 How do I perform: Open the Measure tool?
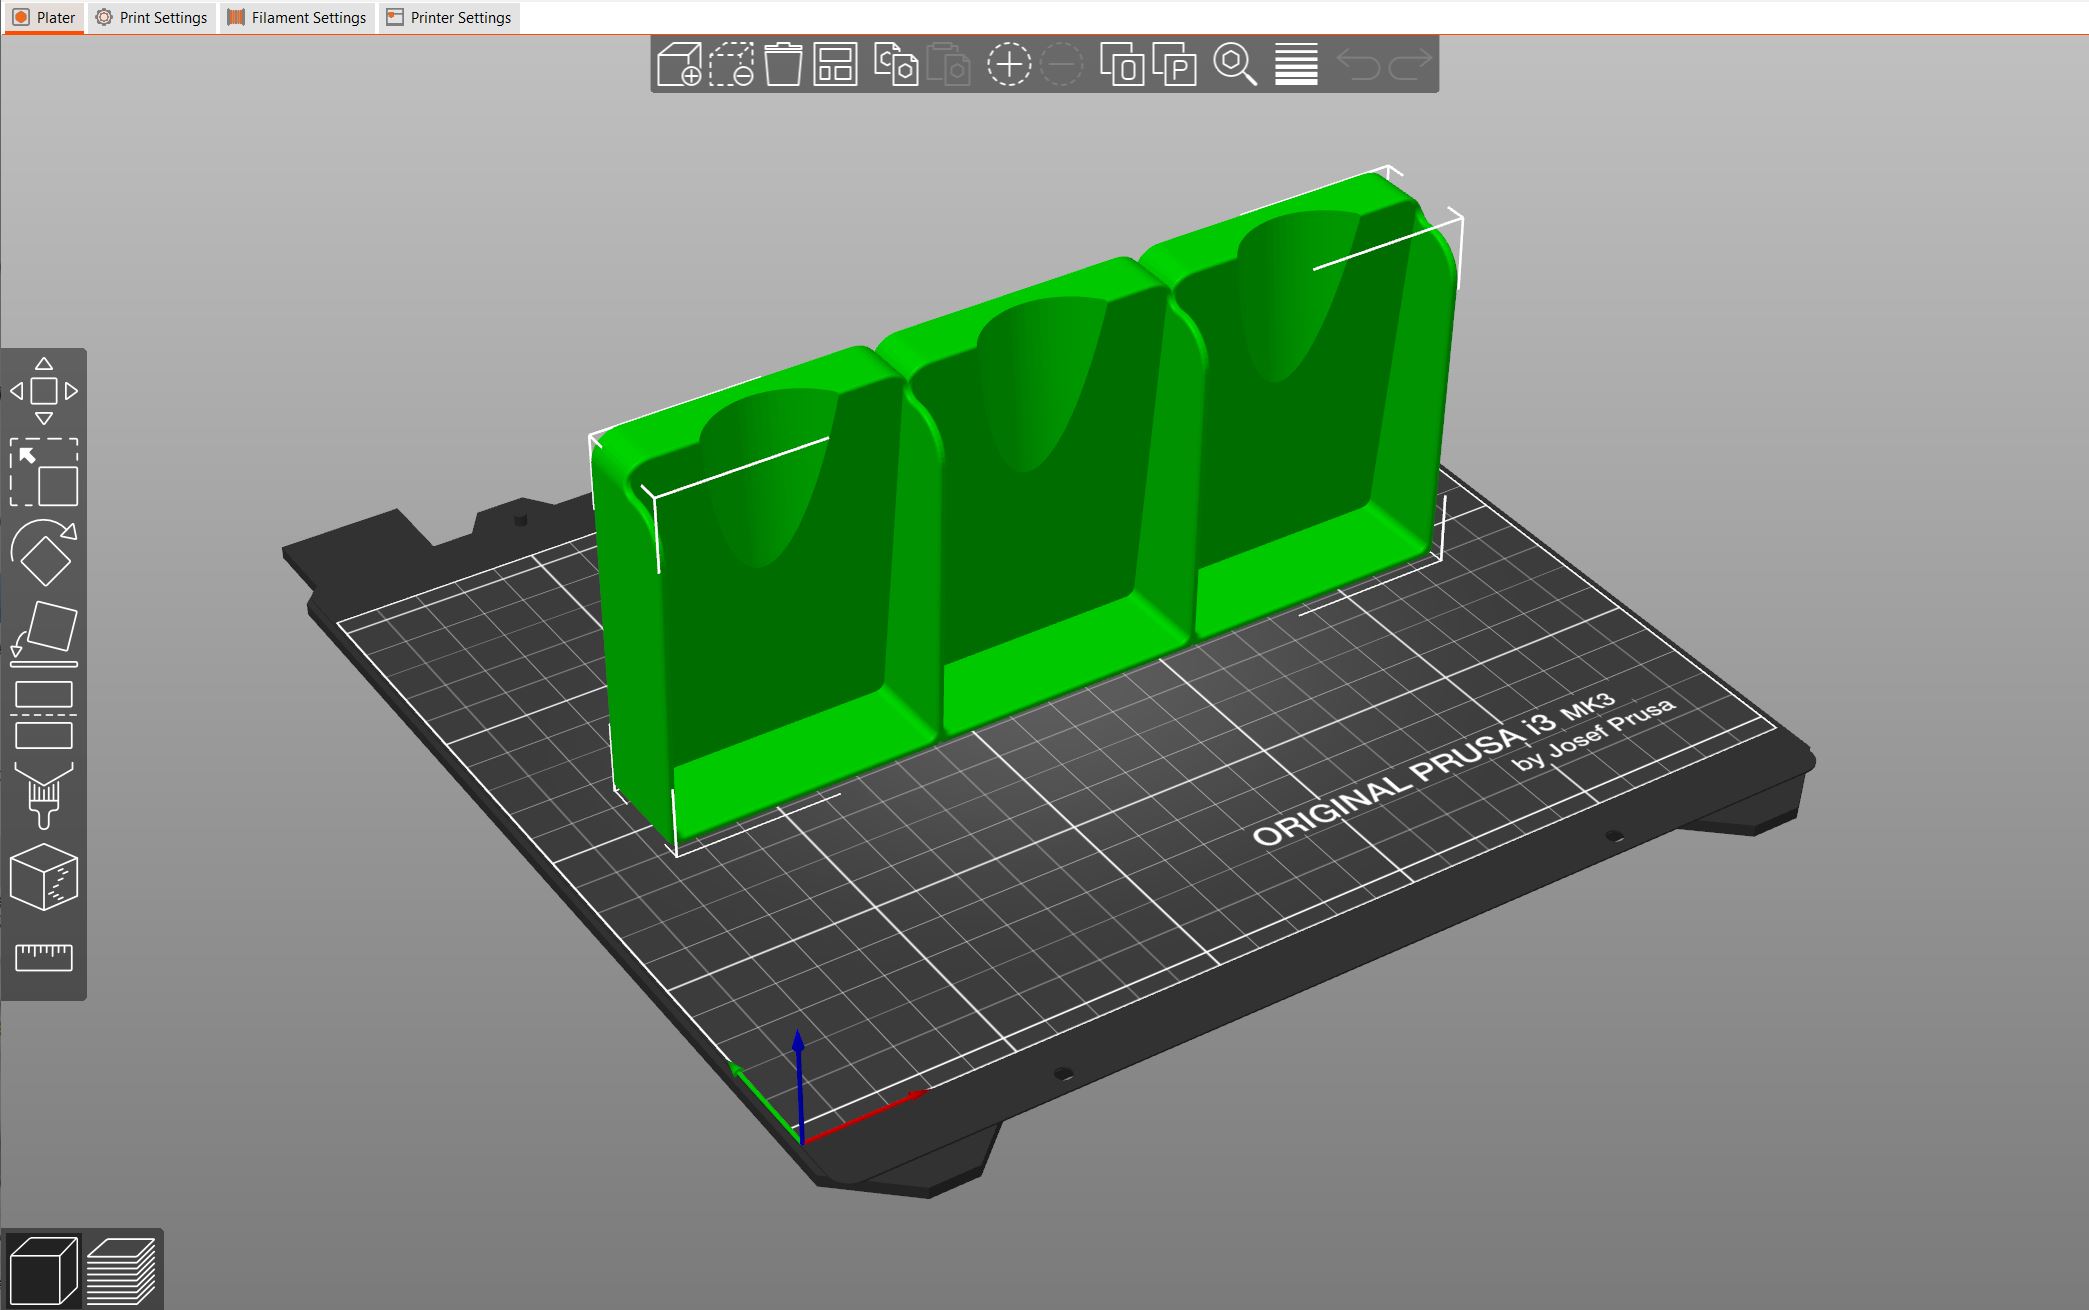pos(44,957)
